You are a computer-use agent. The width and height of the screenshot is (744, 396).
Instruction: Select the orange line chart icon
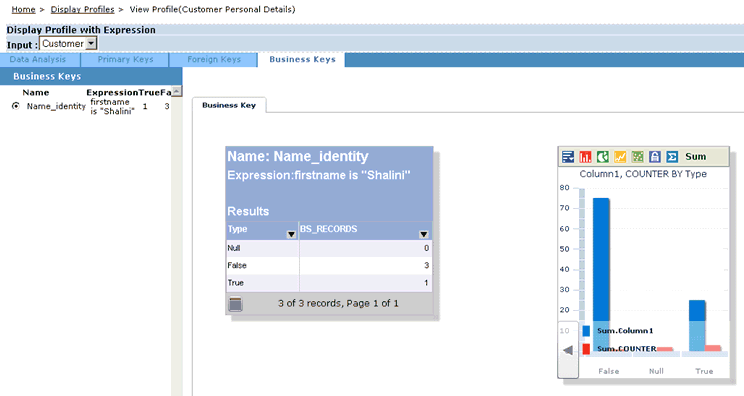(x=620, y=157)
